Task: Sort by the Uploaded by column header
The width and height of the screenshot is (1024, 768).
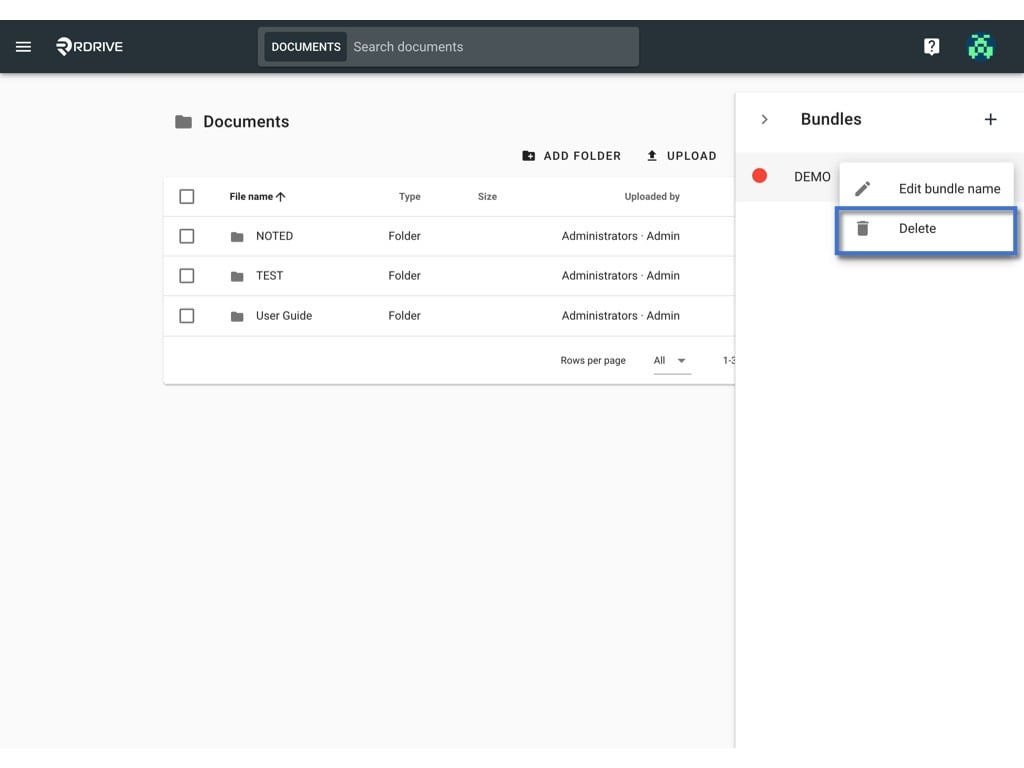Action: click(x=652, y=197)
